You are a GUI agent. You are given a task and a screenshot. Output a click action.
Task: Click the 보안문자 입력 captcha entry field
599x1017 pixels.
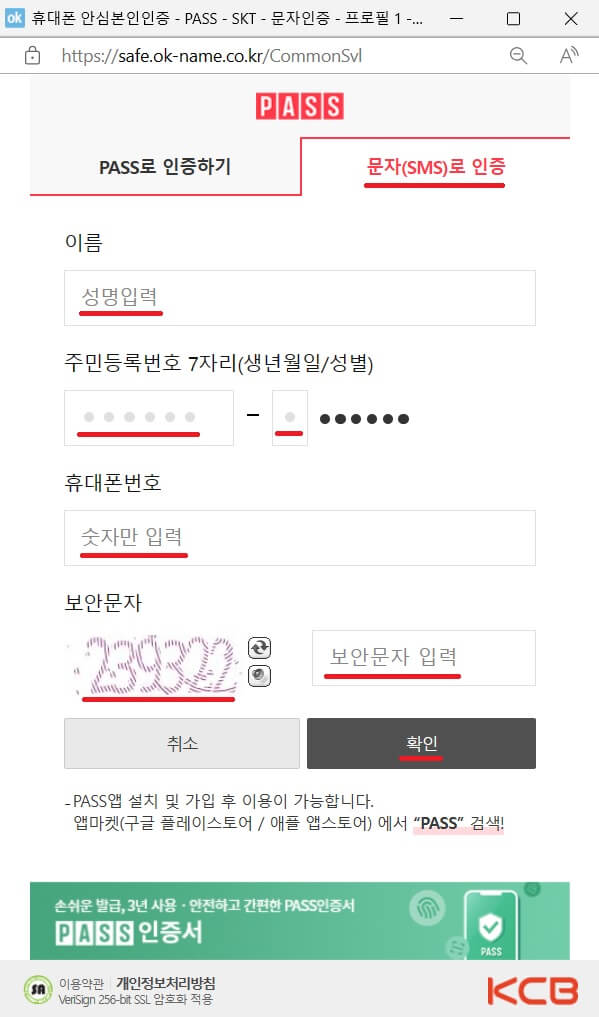[423, 657]
